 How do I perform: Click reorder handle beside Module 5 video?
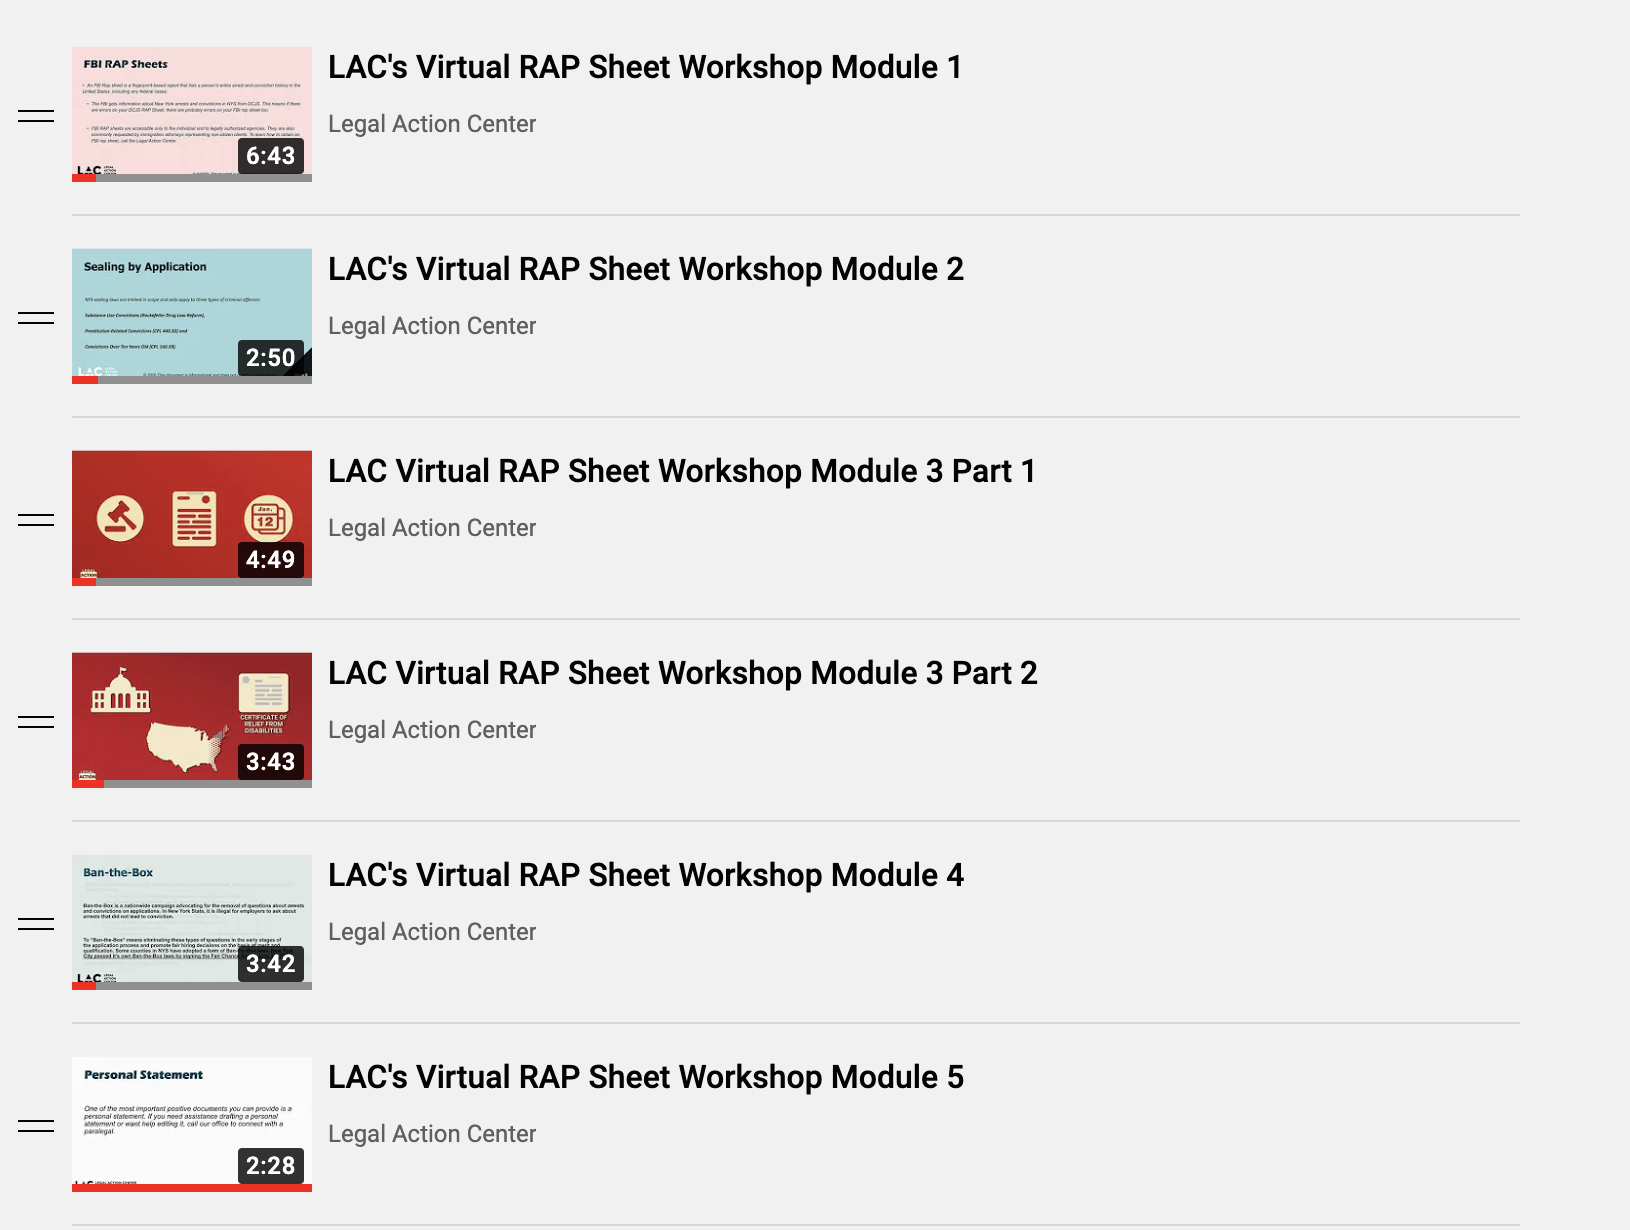click(x=36, y=1126)
